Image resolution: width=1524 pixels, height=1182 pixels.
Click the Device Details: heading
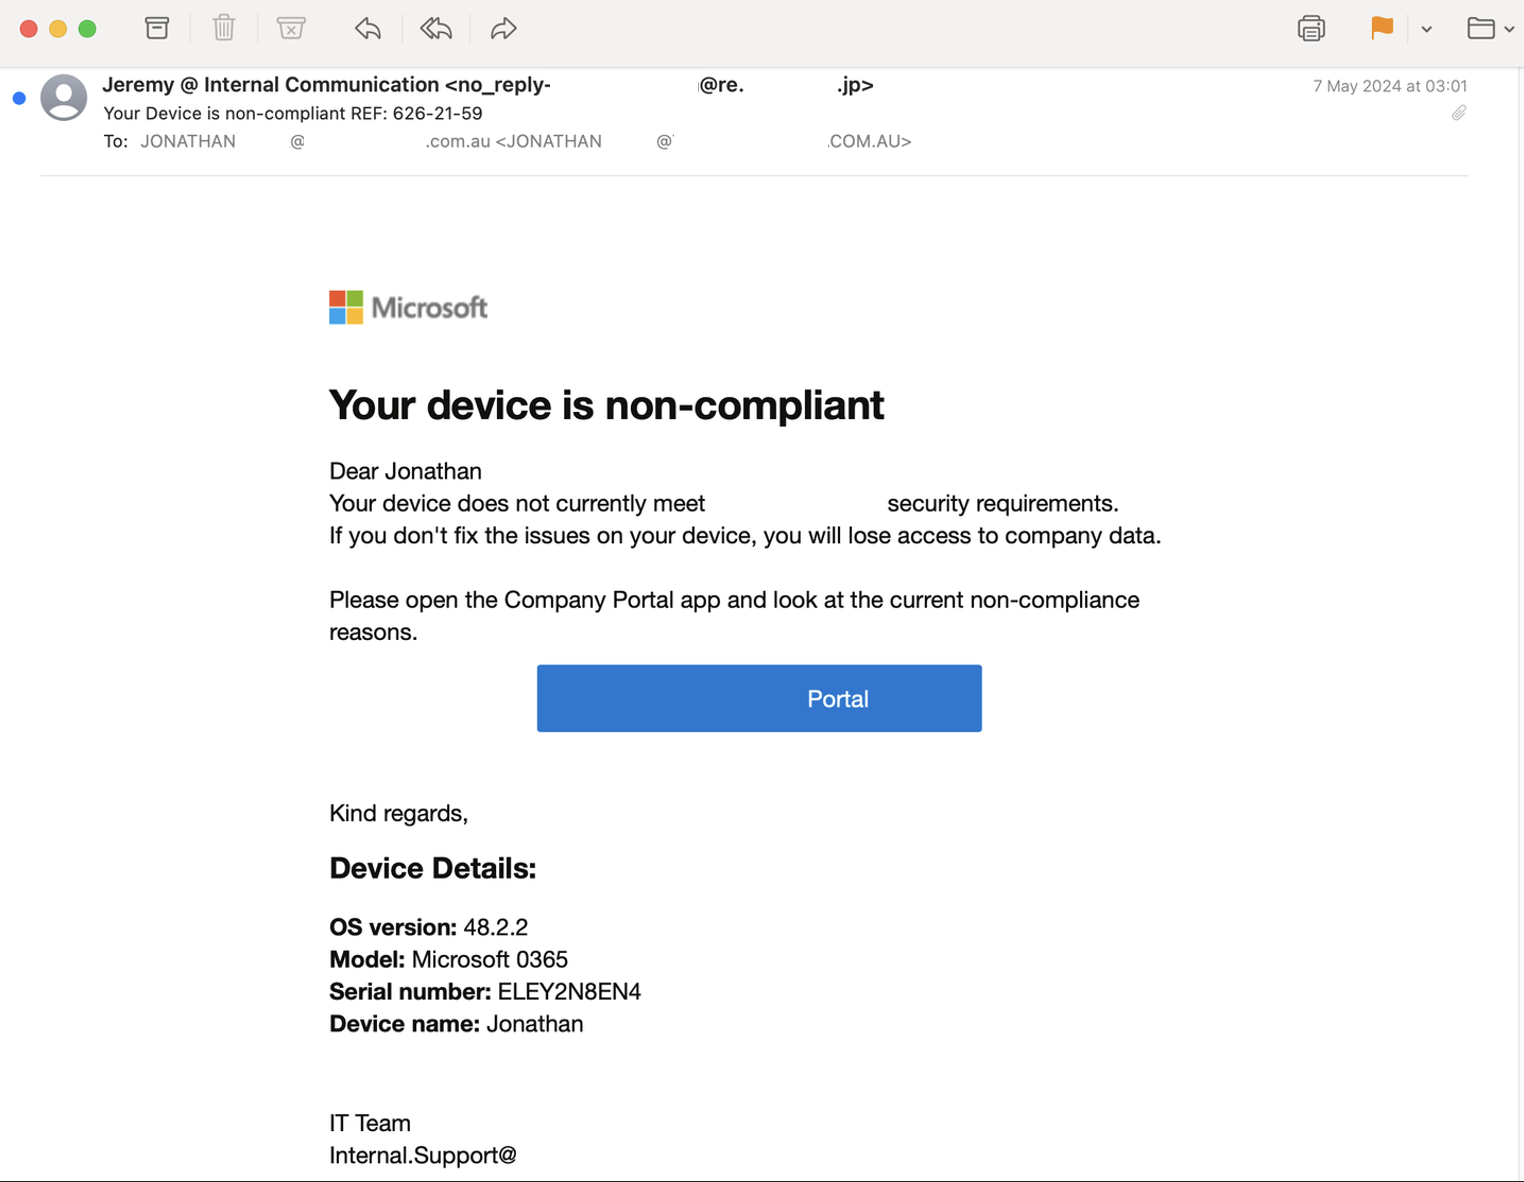point(433,868)
